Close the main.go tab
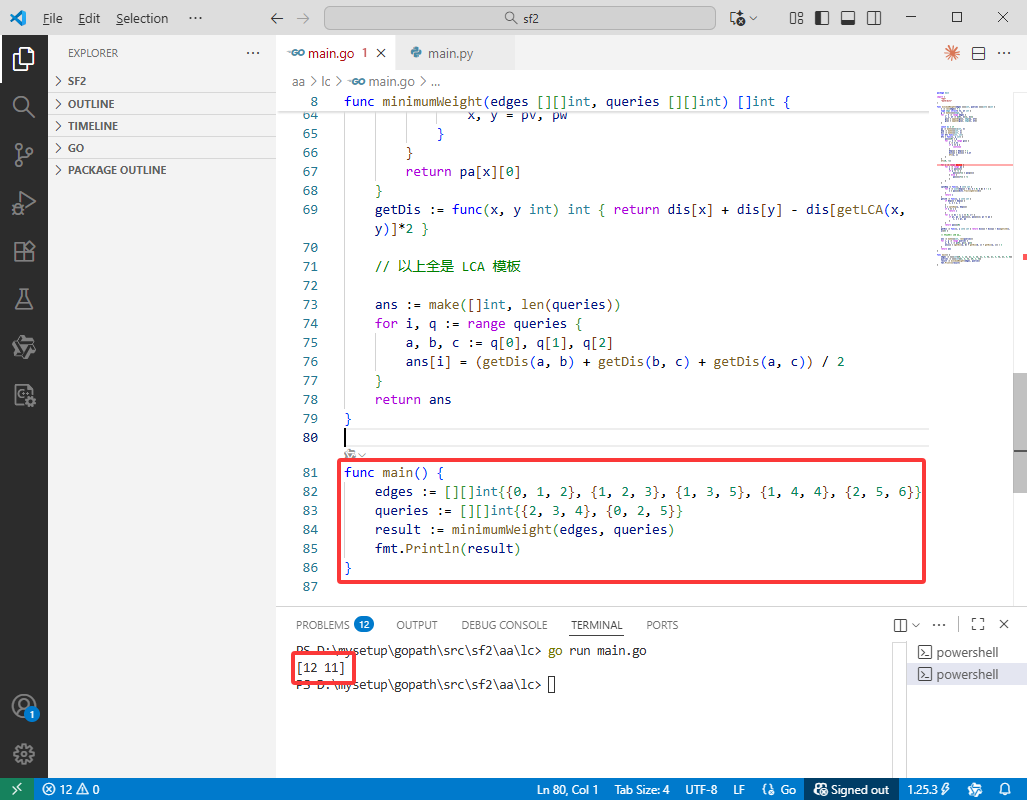Viewport: 1027px width, 800px height. (381, 53)
